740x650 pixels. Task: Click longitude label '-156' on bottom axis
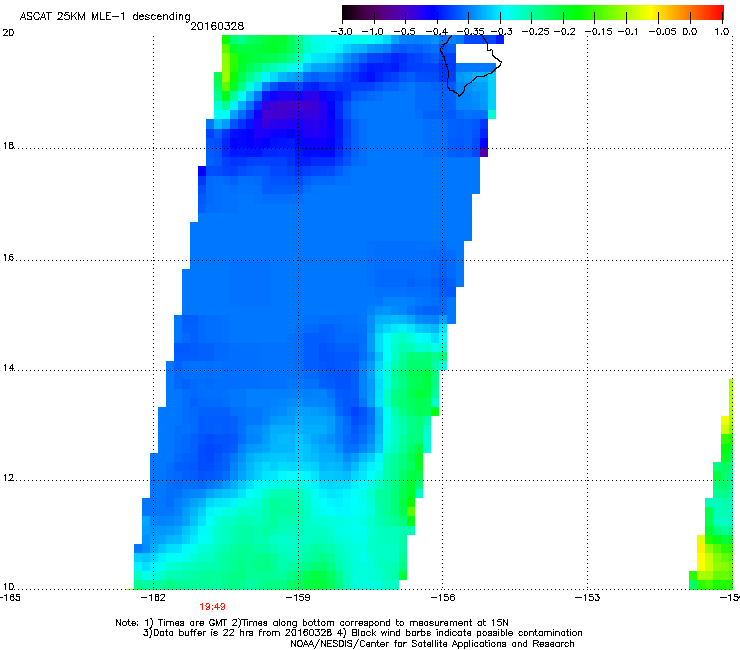pos(443,598)
